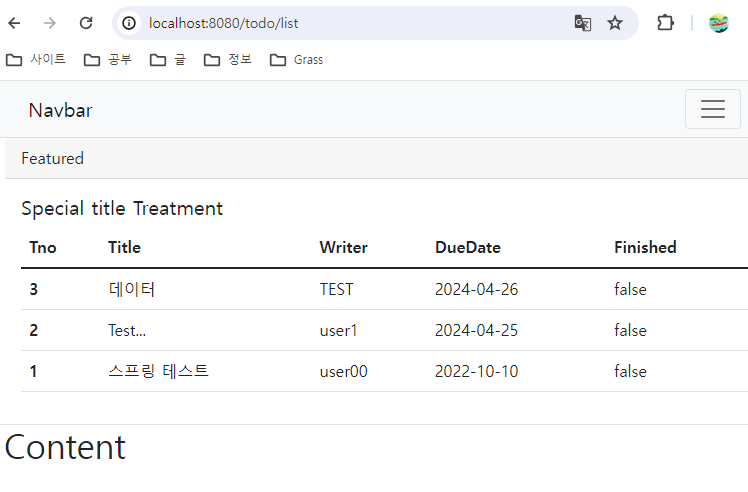Select todo number 1 cell
748x492 pixels.
tap(33, 371)
